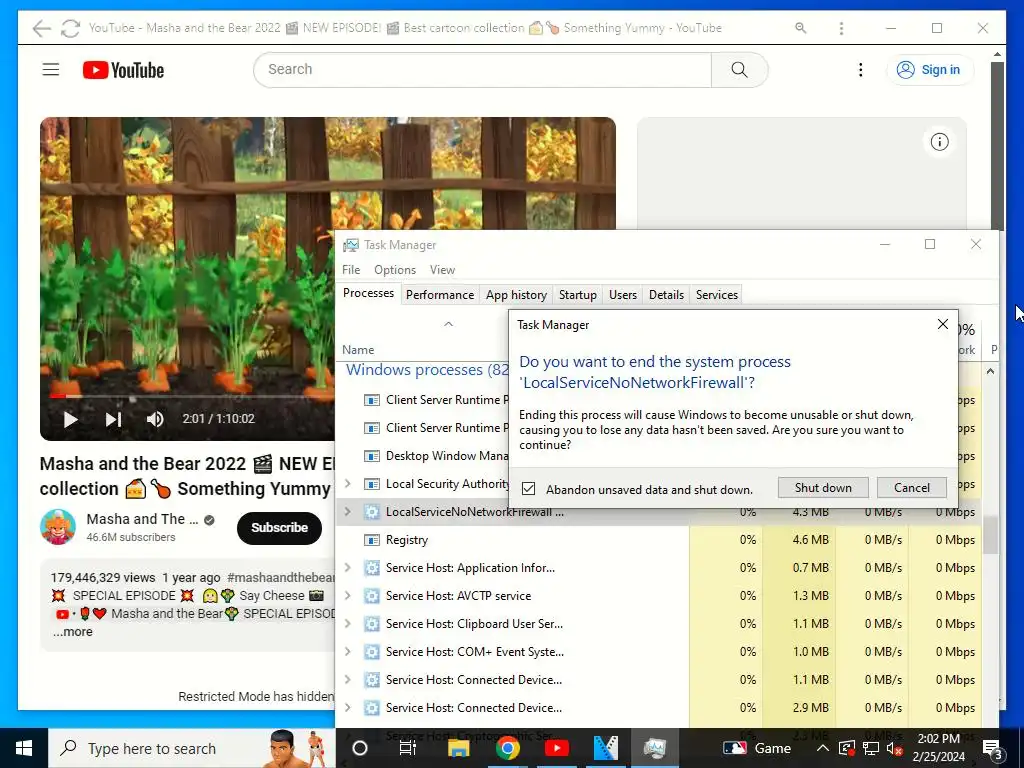The width and height of the screenshot is (1024, 768).
Task: Open the Game news widget on taskbar
Action: (758, 748)
